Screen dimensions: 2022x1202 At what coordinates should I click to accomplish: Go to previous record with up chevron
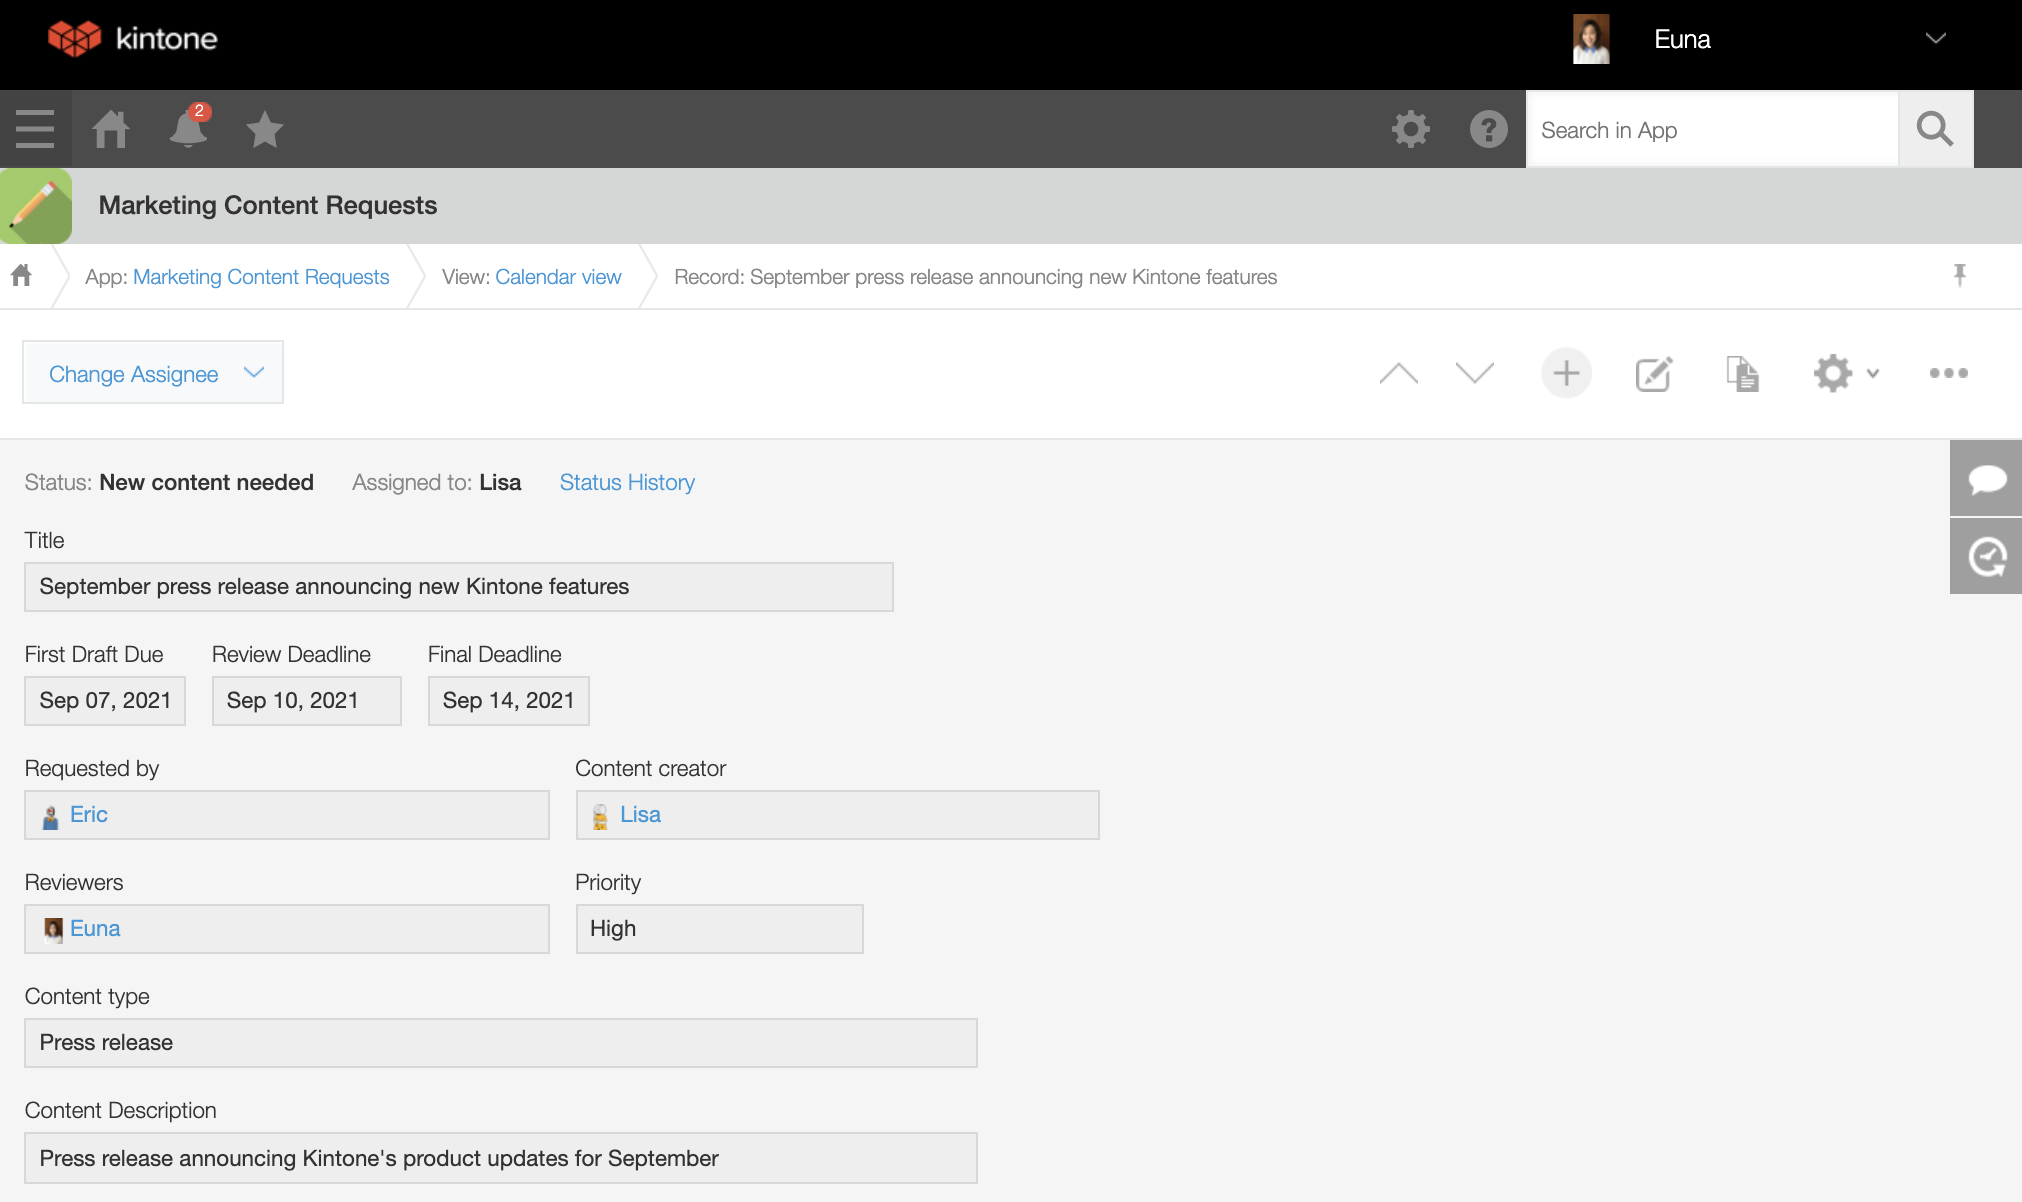click(x=1398, y=374)
